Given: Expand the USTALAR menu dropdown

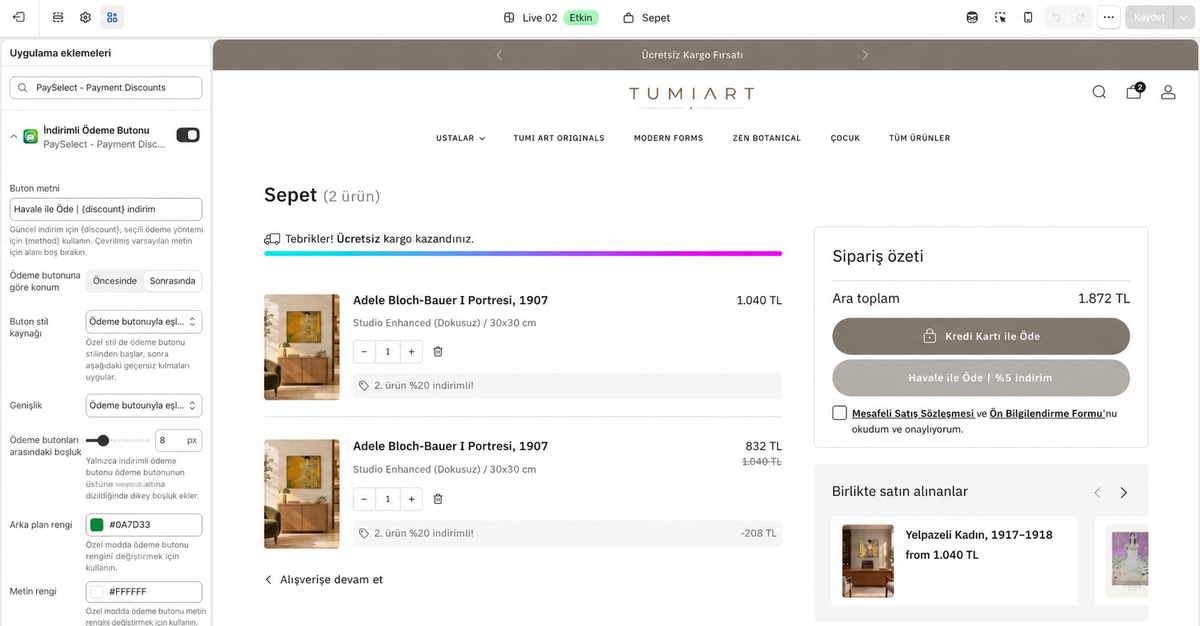Looking at the screenshot, I should click(461, 138).
